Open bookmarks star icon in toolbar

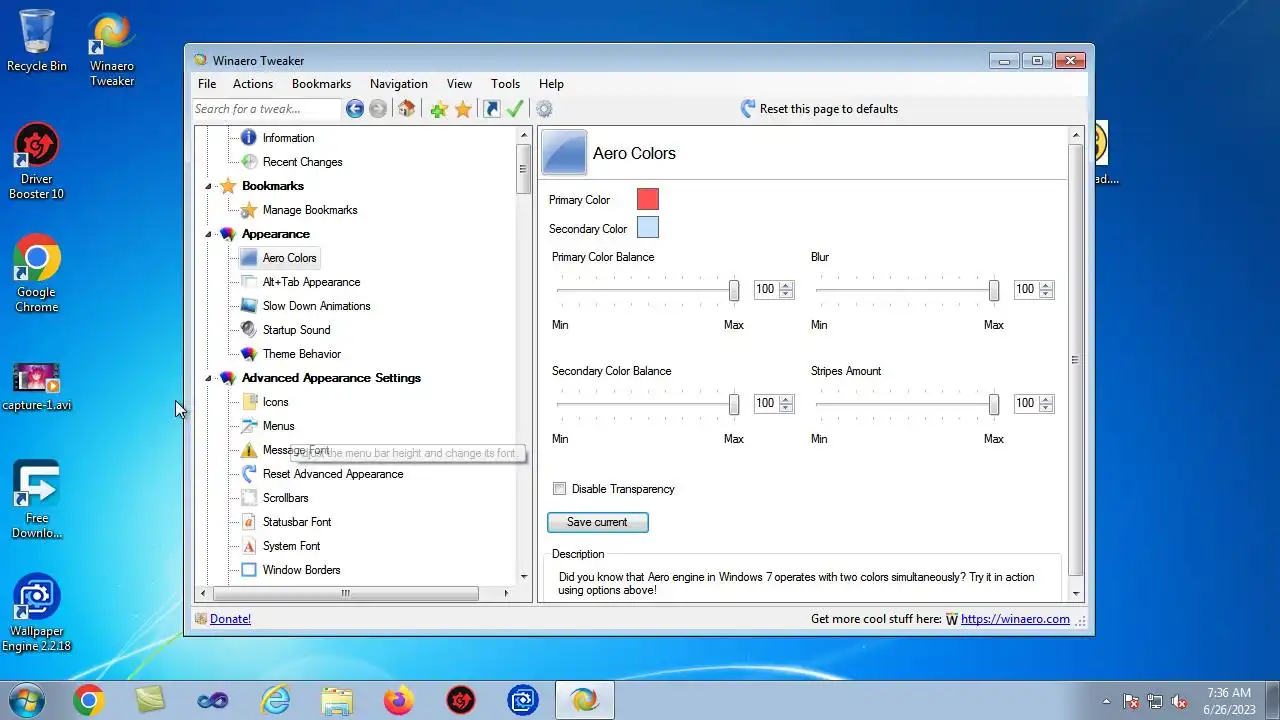tap(463, 109)
